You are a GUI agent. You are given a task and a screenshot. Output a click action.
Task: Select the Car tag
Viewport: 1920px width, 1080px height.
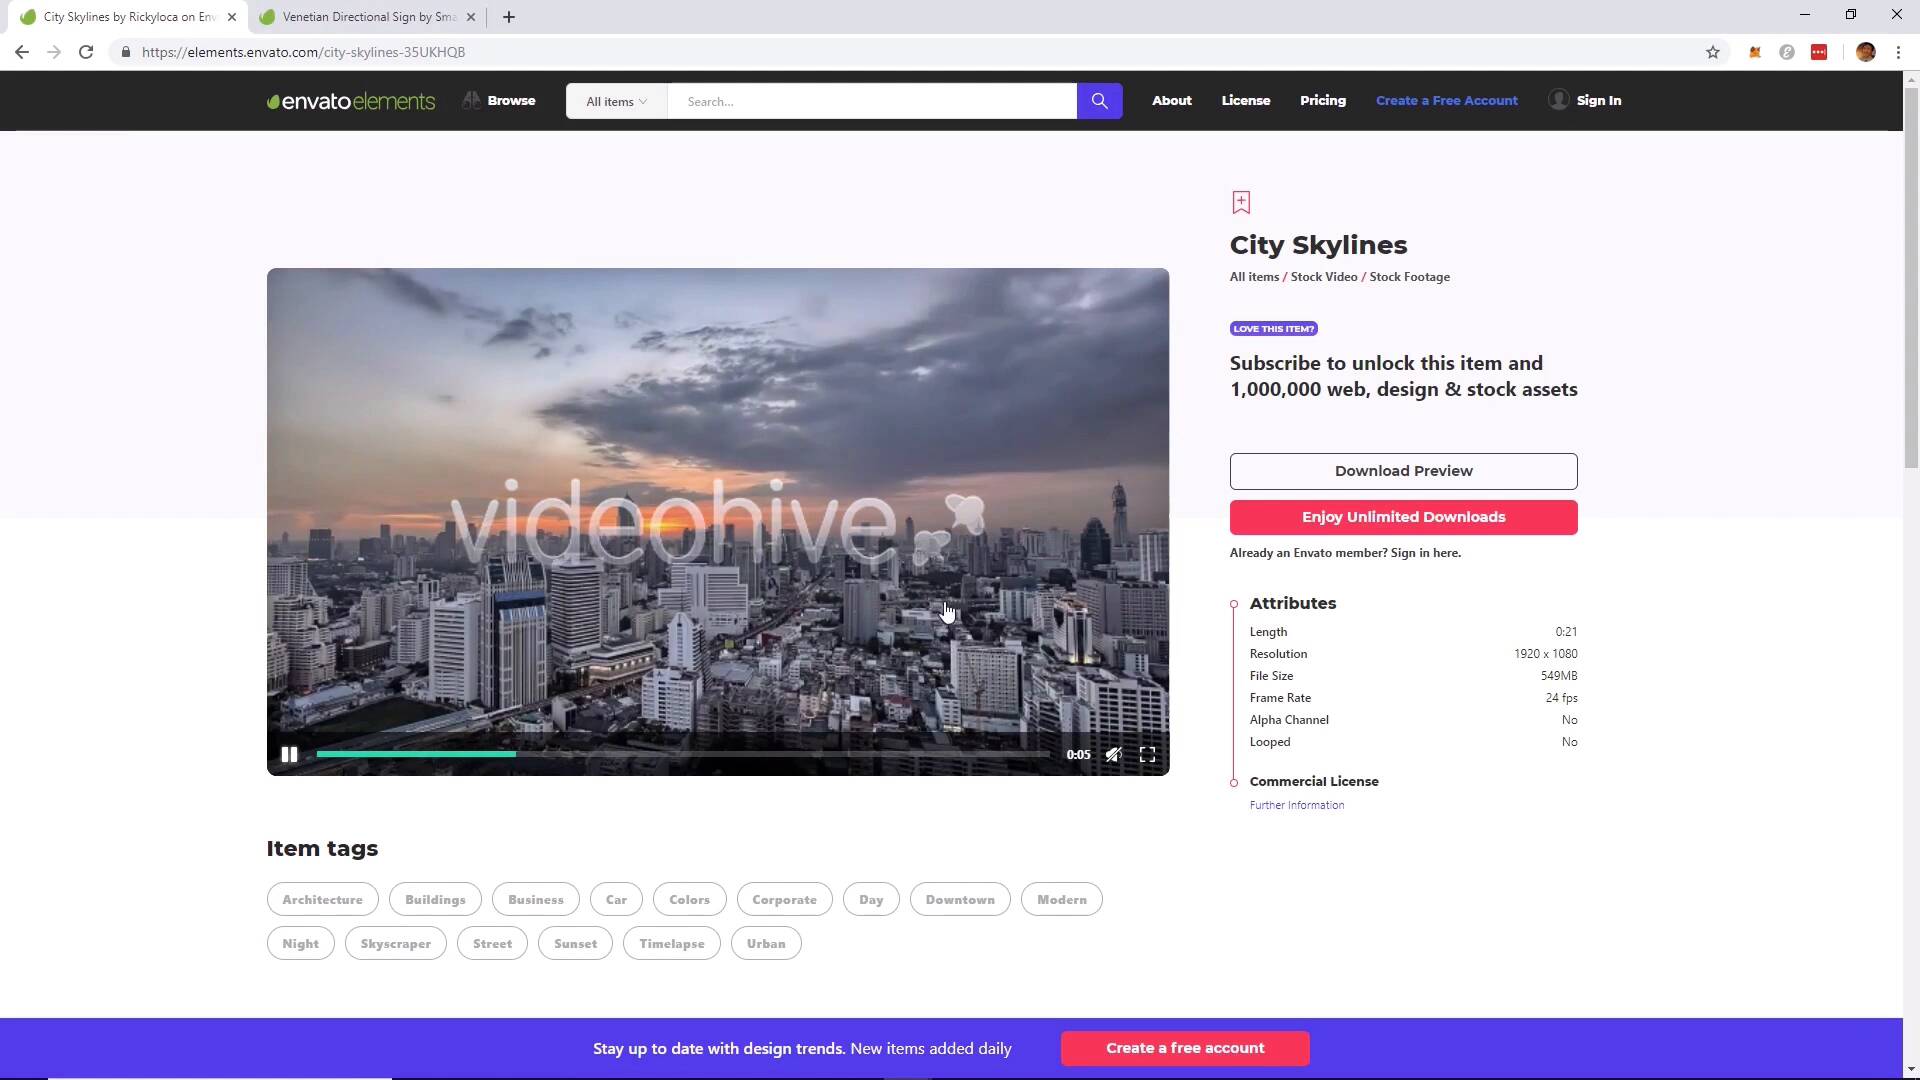pos(616,899)
